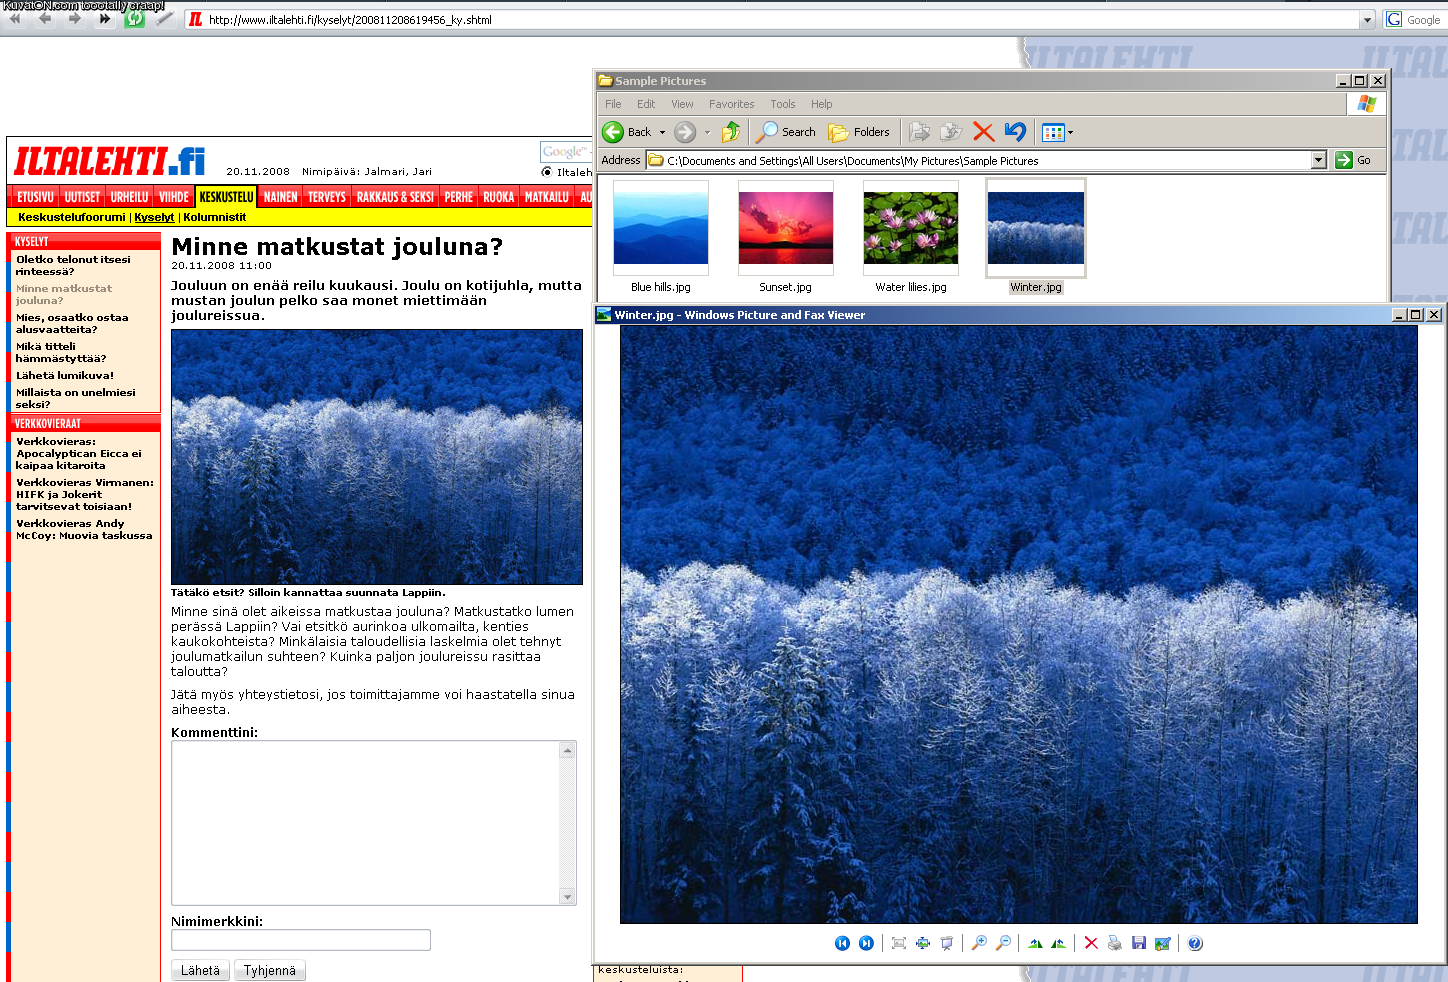Click the browser's back arrow
The height and width of the screenshot is (982, 1448).
pyautogui.click(x=45, y=19)
